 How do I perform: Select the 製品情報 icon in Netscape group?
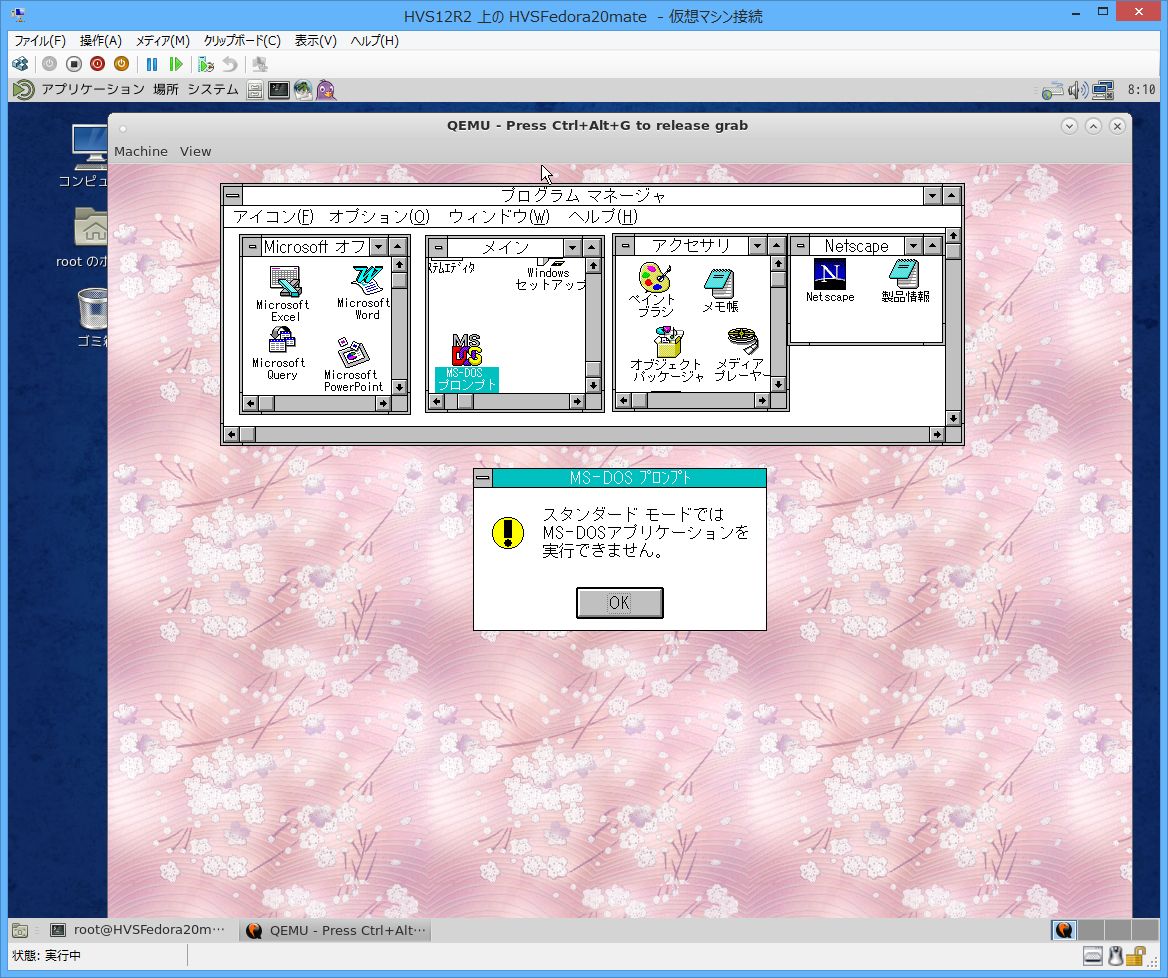coord(905,281)
